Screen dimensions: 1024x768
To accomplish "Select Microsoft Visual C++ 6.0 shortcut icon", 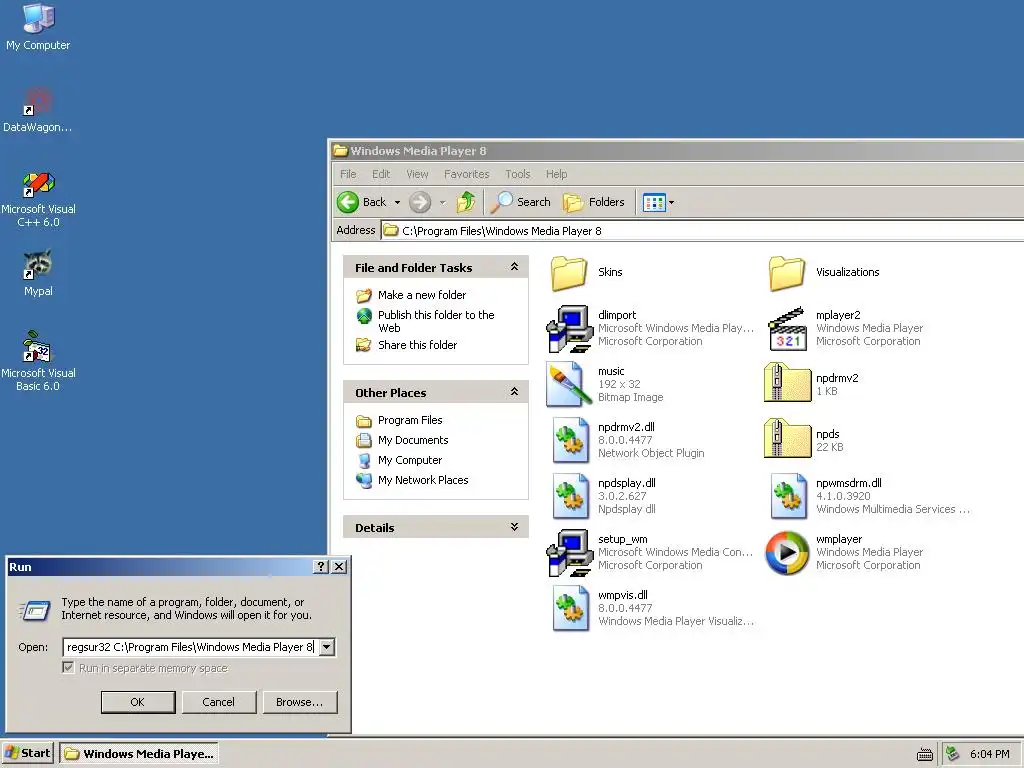I will (x=38, y=184).
